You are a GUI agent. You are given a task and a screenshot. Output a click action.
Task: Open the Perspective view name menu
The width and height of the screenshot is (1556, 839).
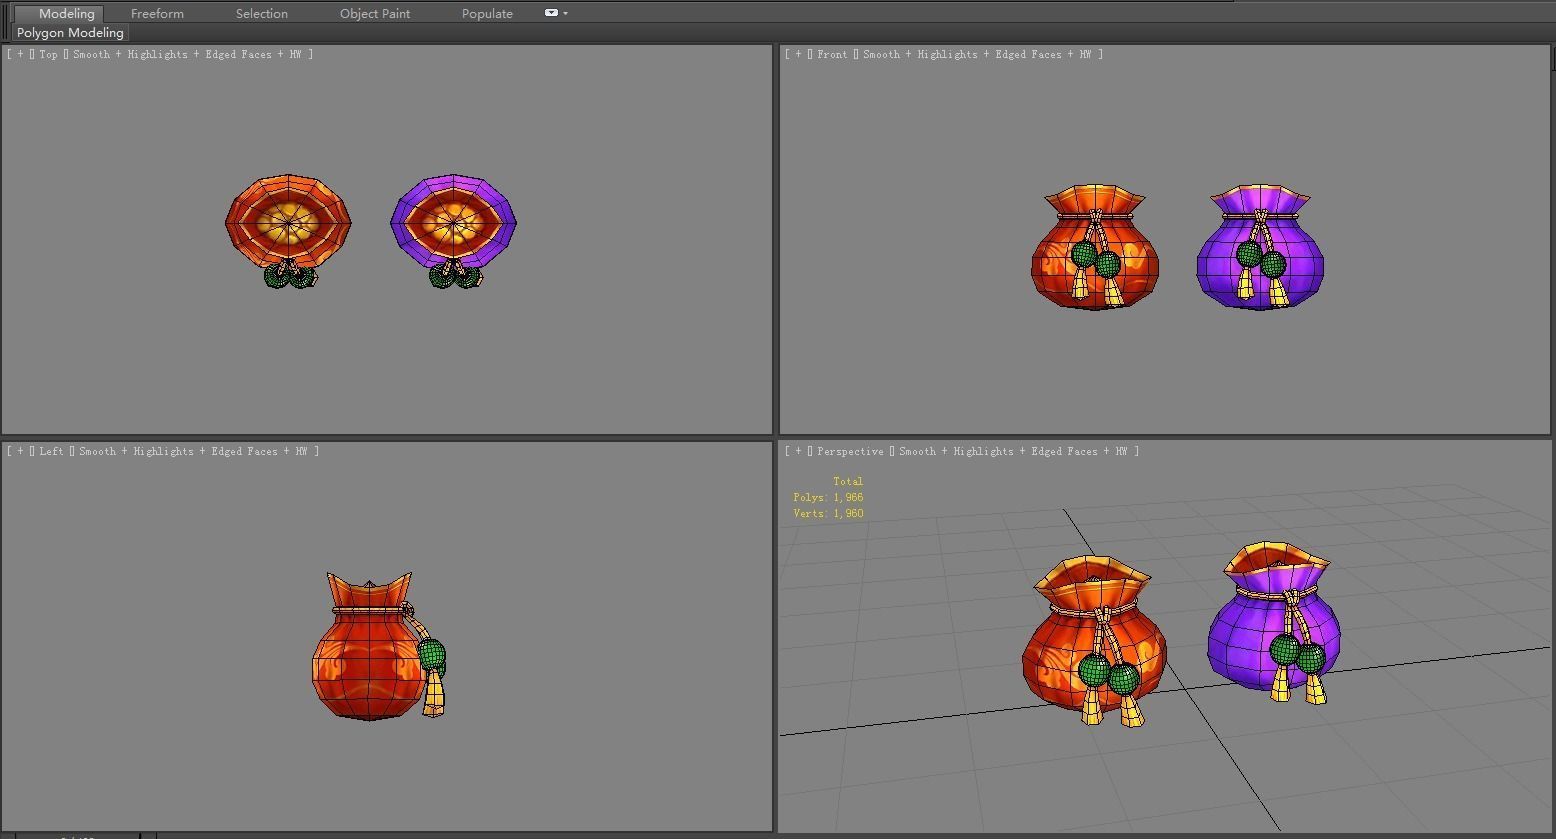coord(850,451)
